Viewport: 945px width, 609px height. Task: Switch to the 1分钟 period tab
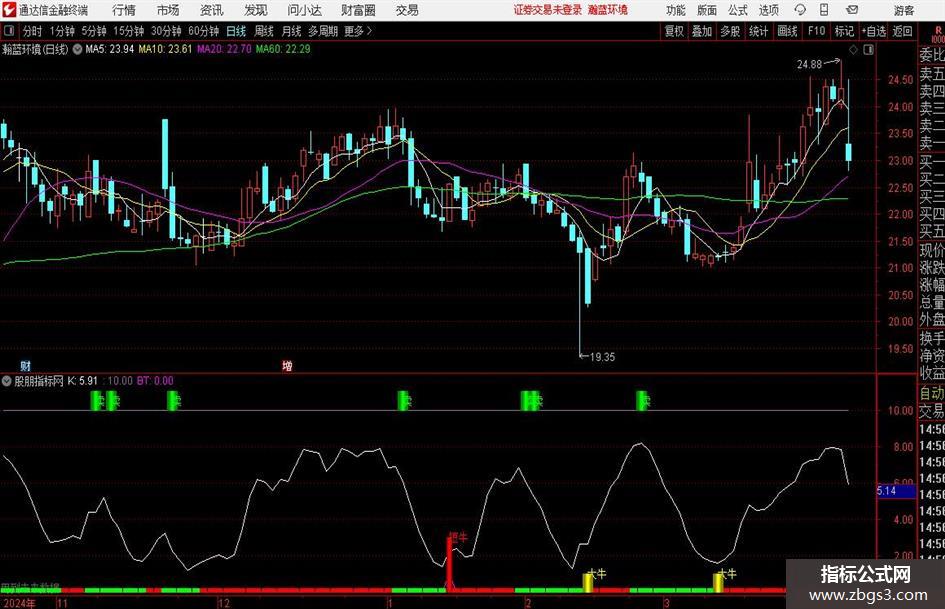(62, 31)
